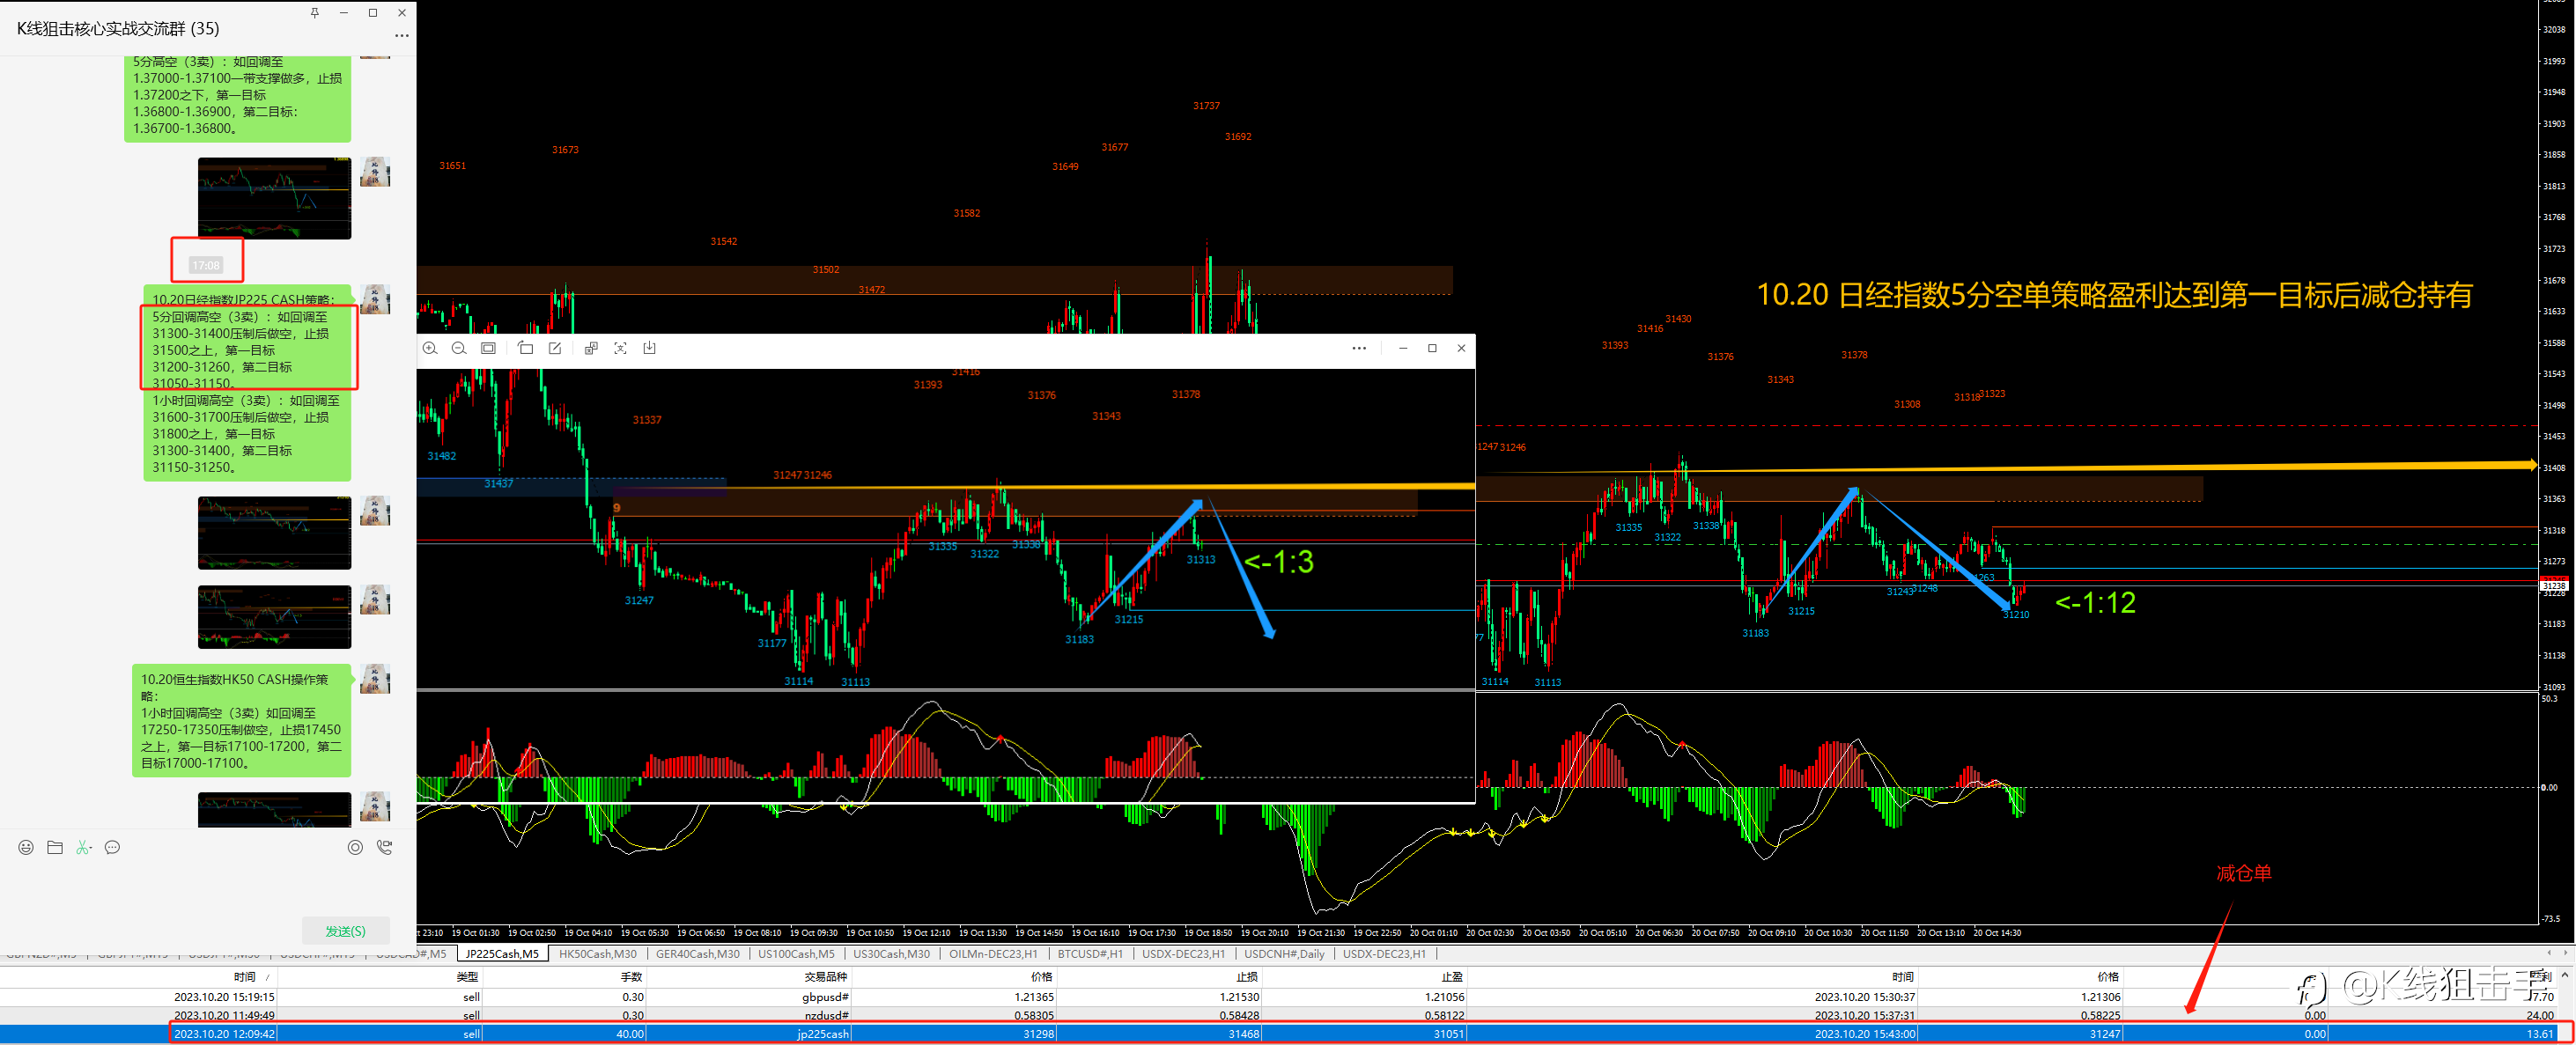
Task: Pin chat window with pushpin icon
Action: tap(315, 13)
